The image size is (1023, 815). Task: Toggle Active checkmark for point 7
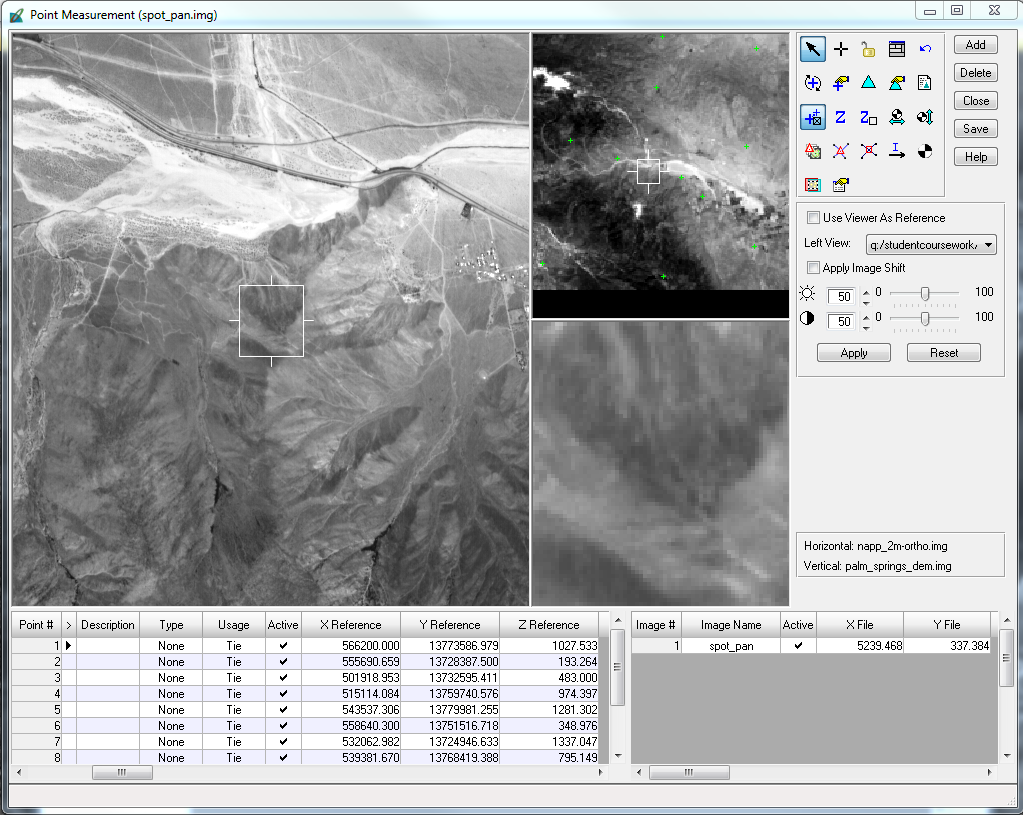pyautogui.click(x=283, y=741)
